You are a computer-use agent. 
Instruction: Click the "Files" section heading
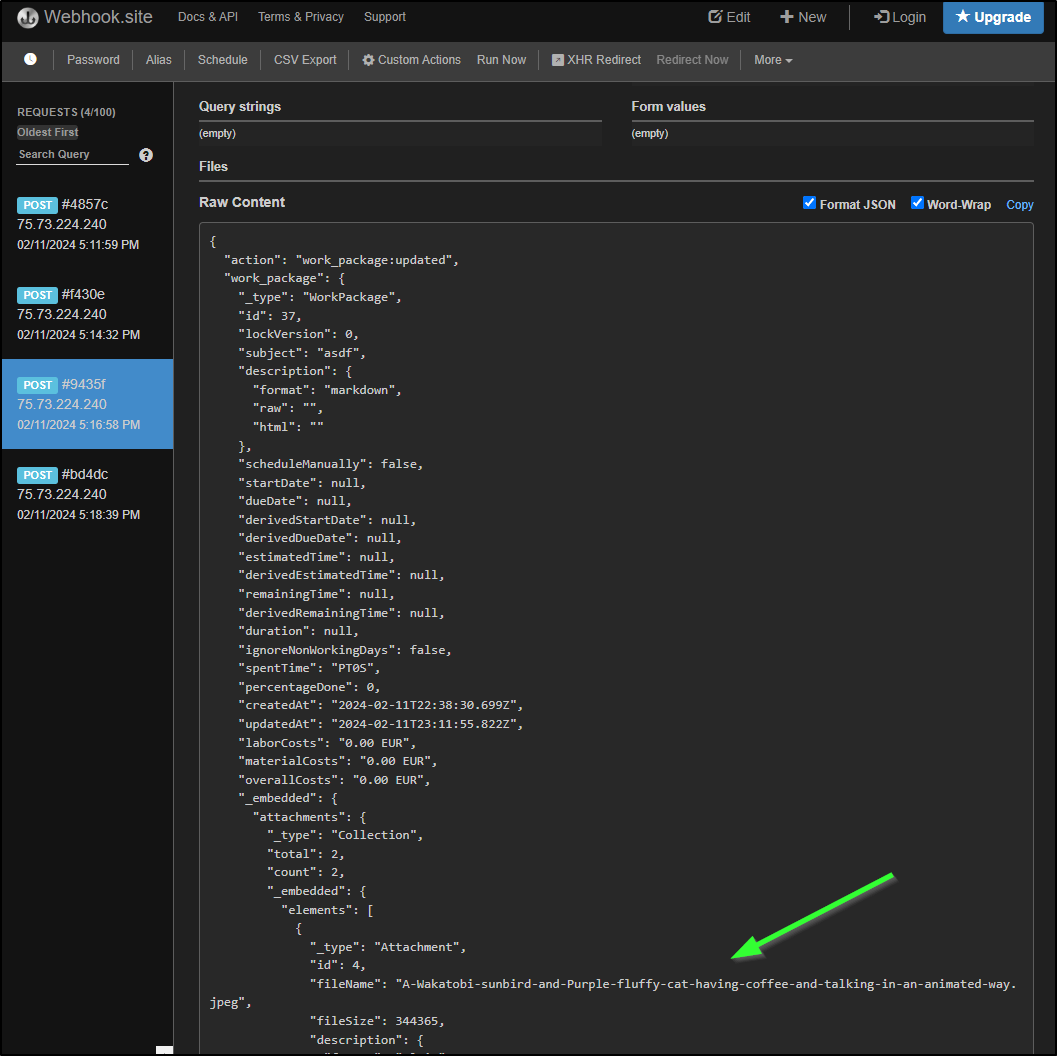pyautogui.click(x=213, y=166)
